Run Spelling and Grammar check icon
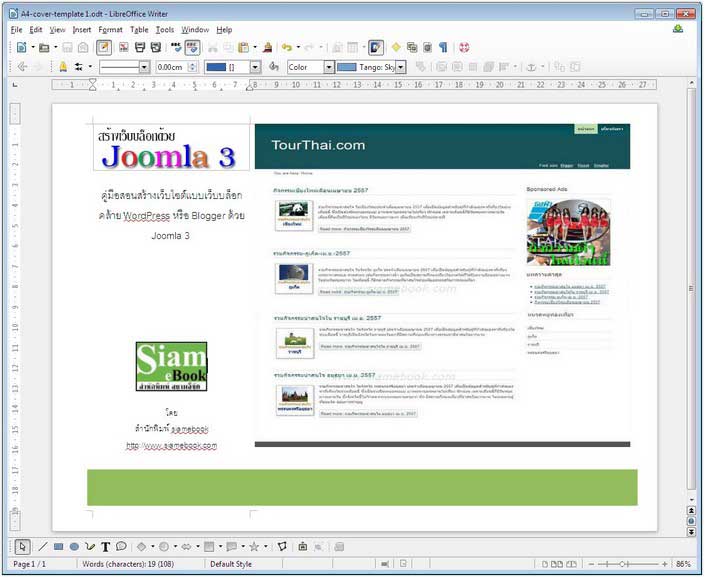This screenshot has height=578, width=705. point(176,47)
